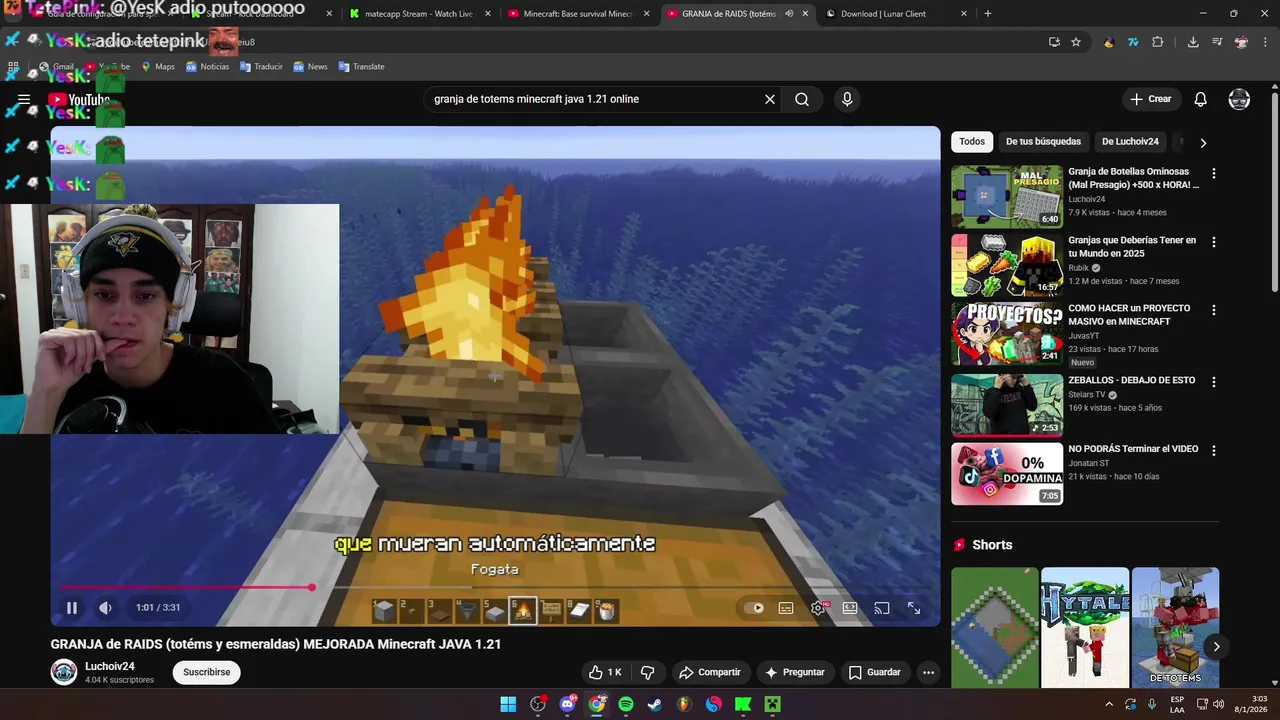This screenshot has height=720, width=1280.
Task: Cast the video to a device
Action: (x=882, y=608)
